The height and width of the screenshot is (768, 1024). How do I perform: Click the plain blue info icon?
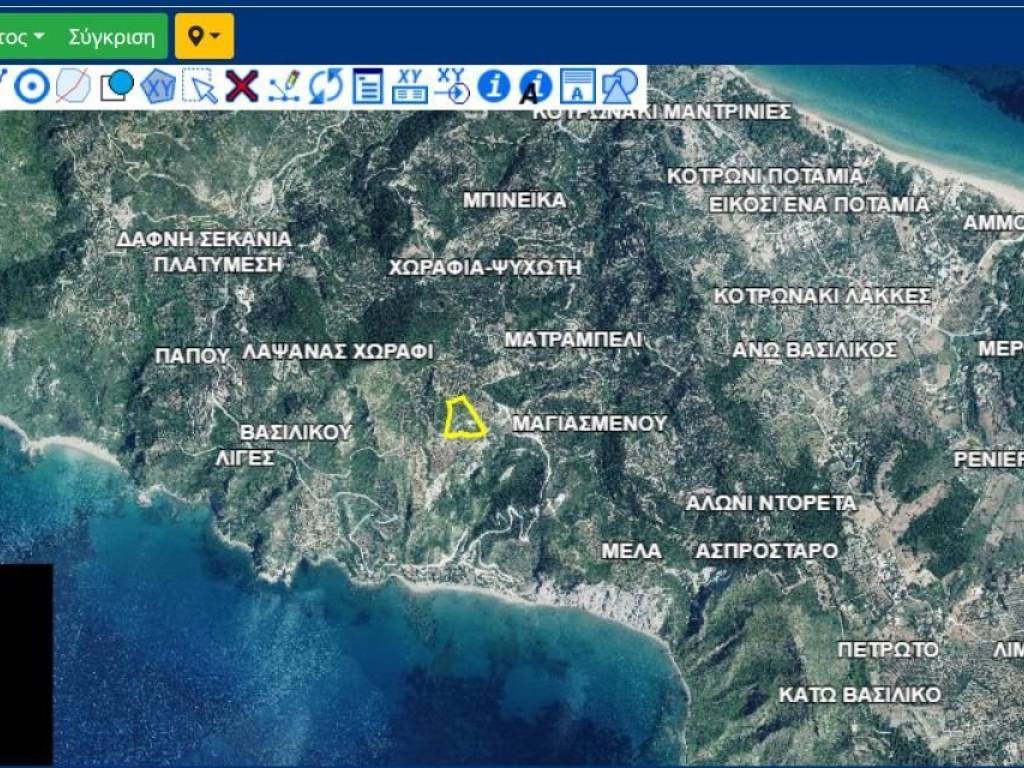tap(493, 86)
